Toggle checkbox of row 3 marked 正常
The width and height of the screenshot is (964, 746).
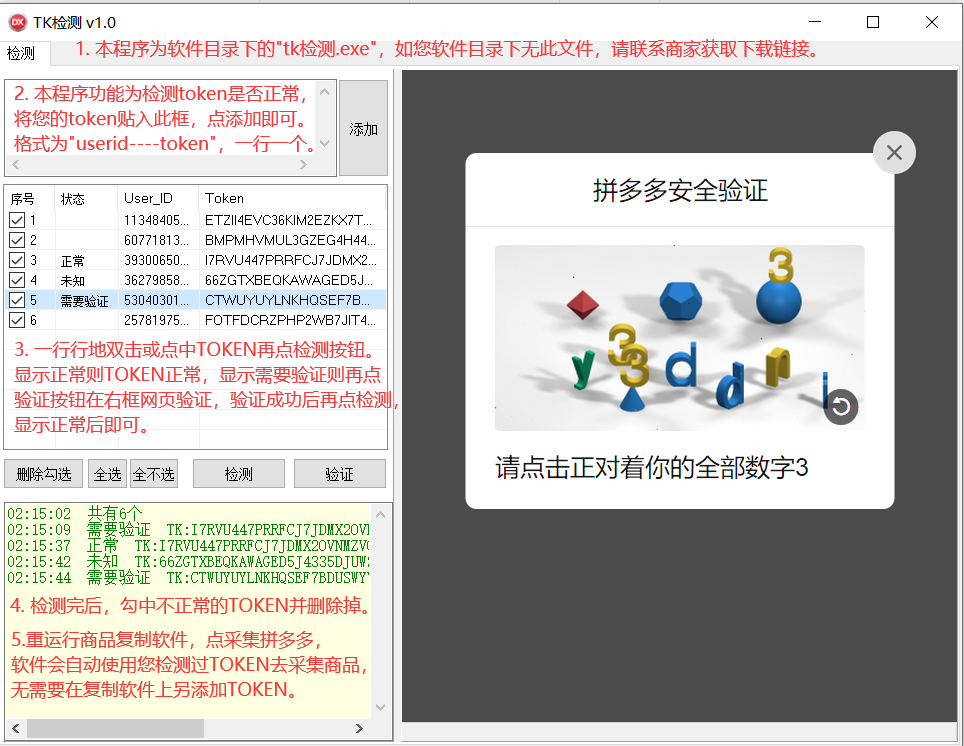point(17,260)
